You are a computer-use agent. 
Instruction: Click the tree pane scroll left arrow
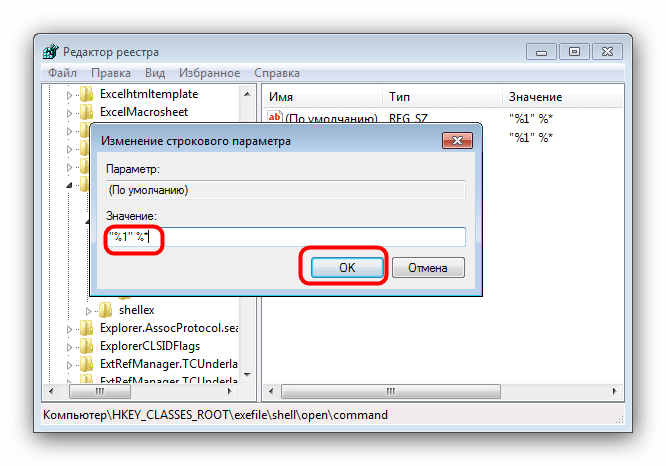click(x=51, y=391)
